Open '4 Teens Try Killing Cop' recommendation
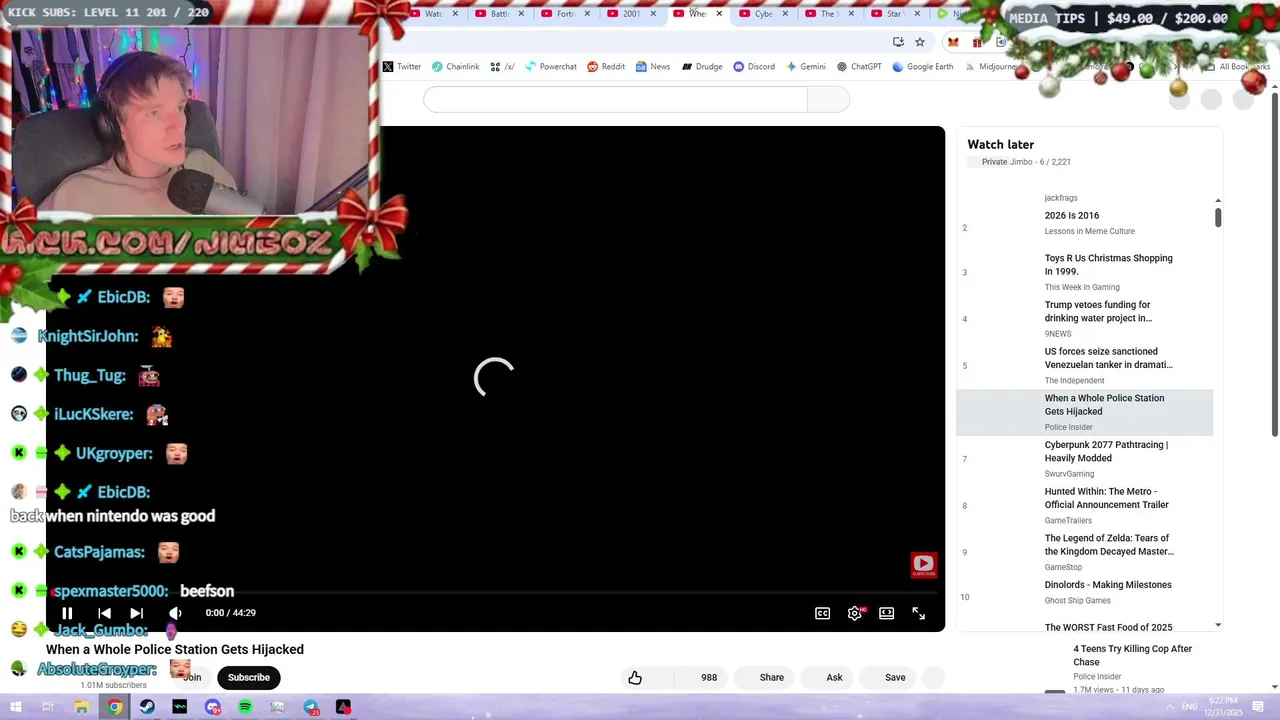1280x720 pixels. (1132, 655)
